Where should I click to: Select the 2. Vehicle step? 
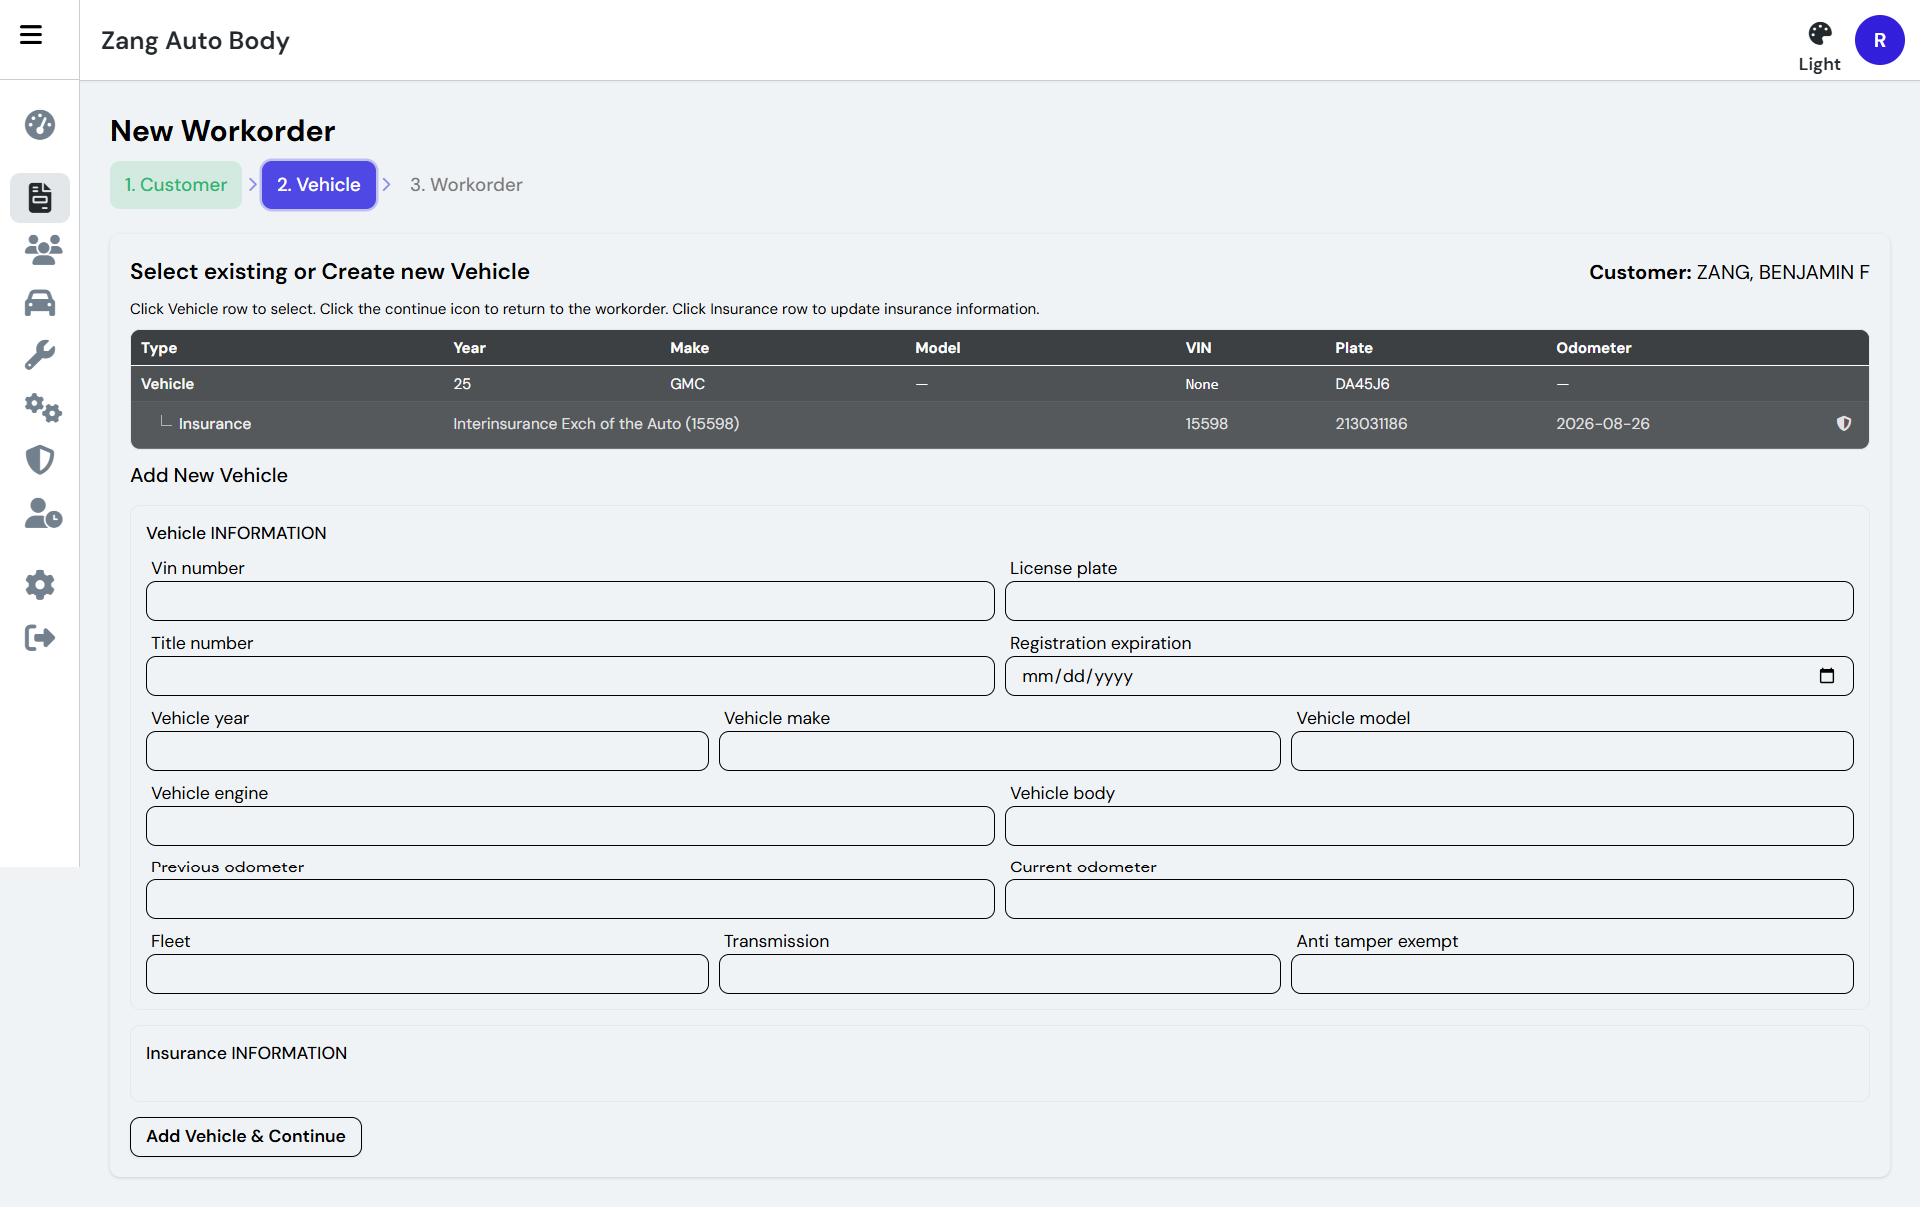[319, 185]
